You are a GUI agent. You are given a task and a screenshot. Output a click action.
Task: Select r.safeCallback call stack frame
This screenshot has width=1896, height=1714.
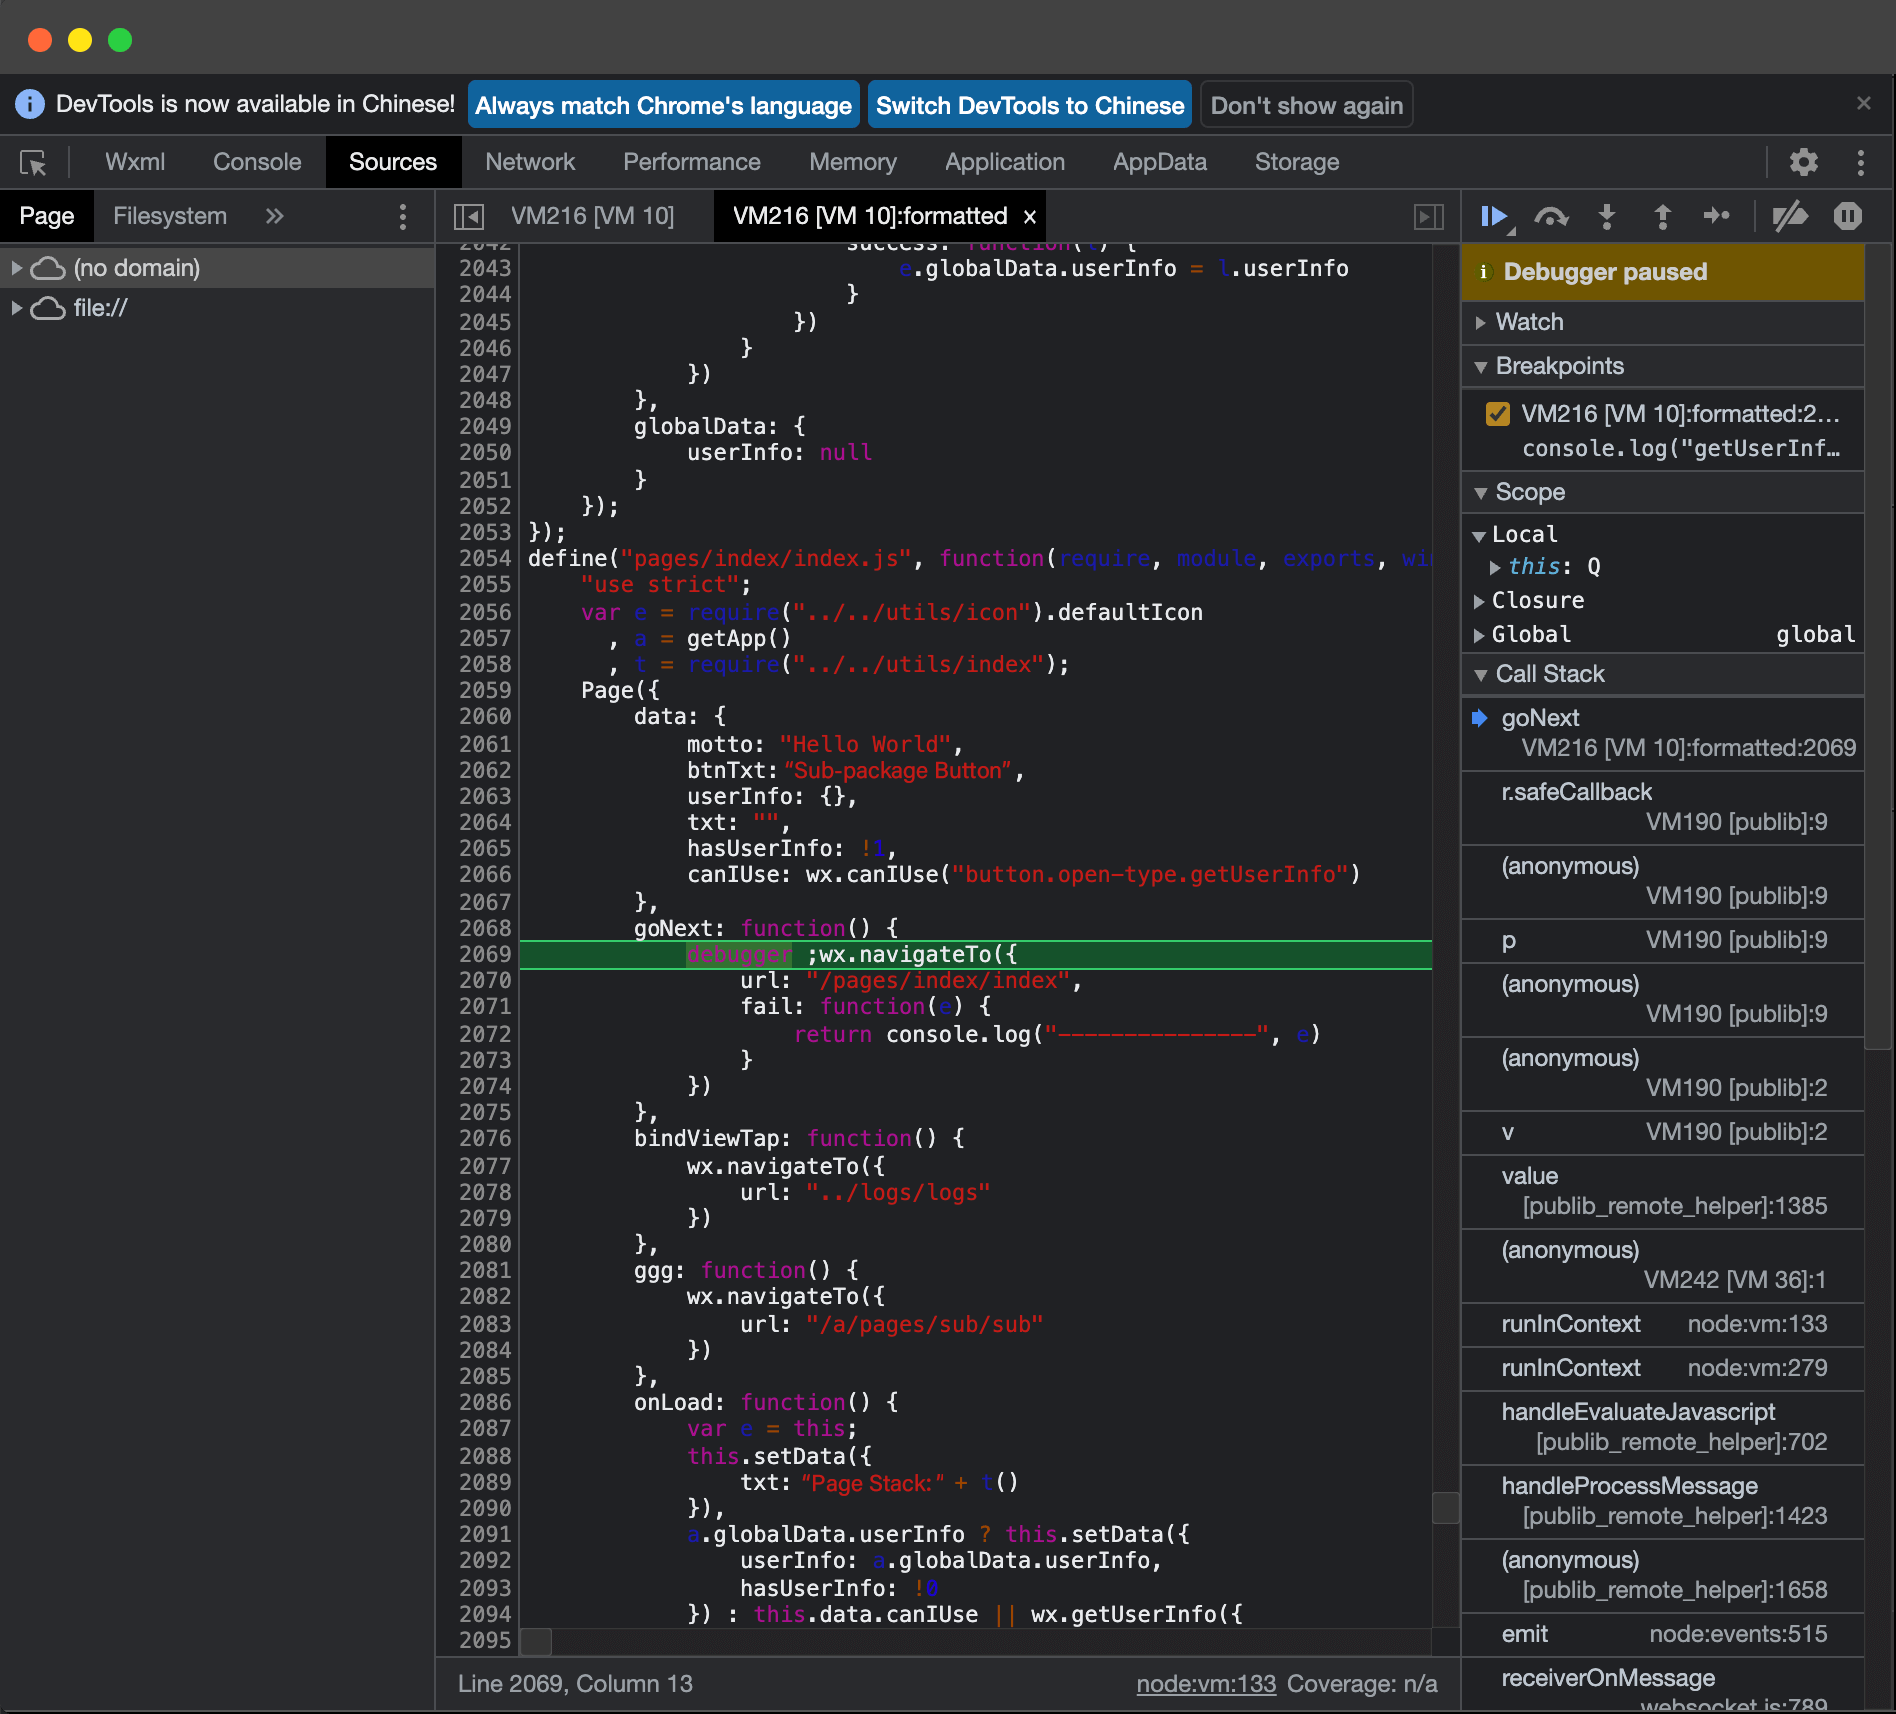click(x=1576, y=792)
